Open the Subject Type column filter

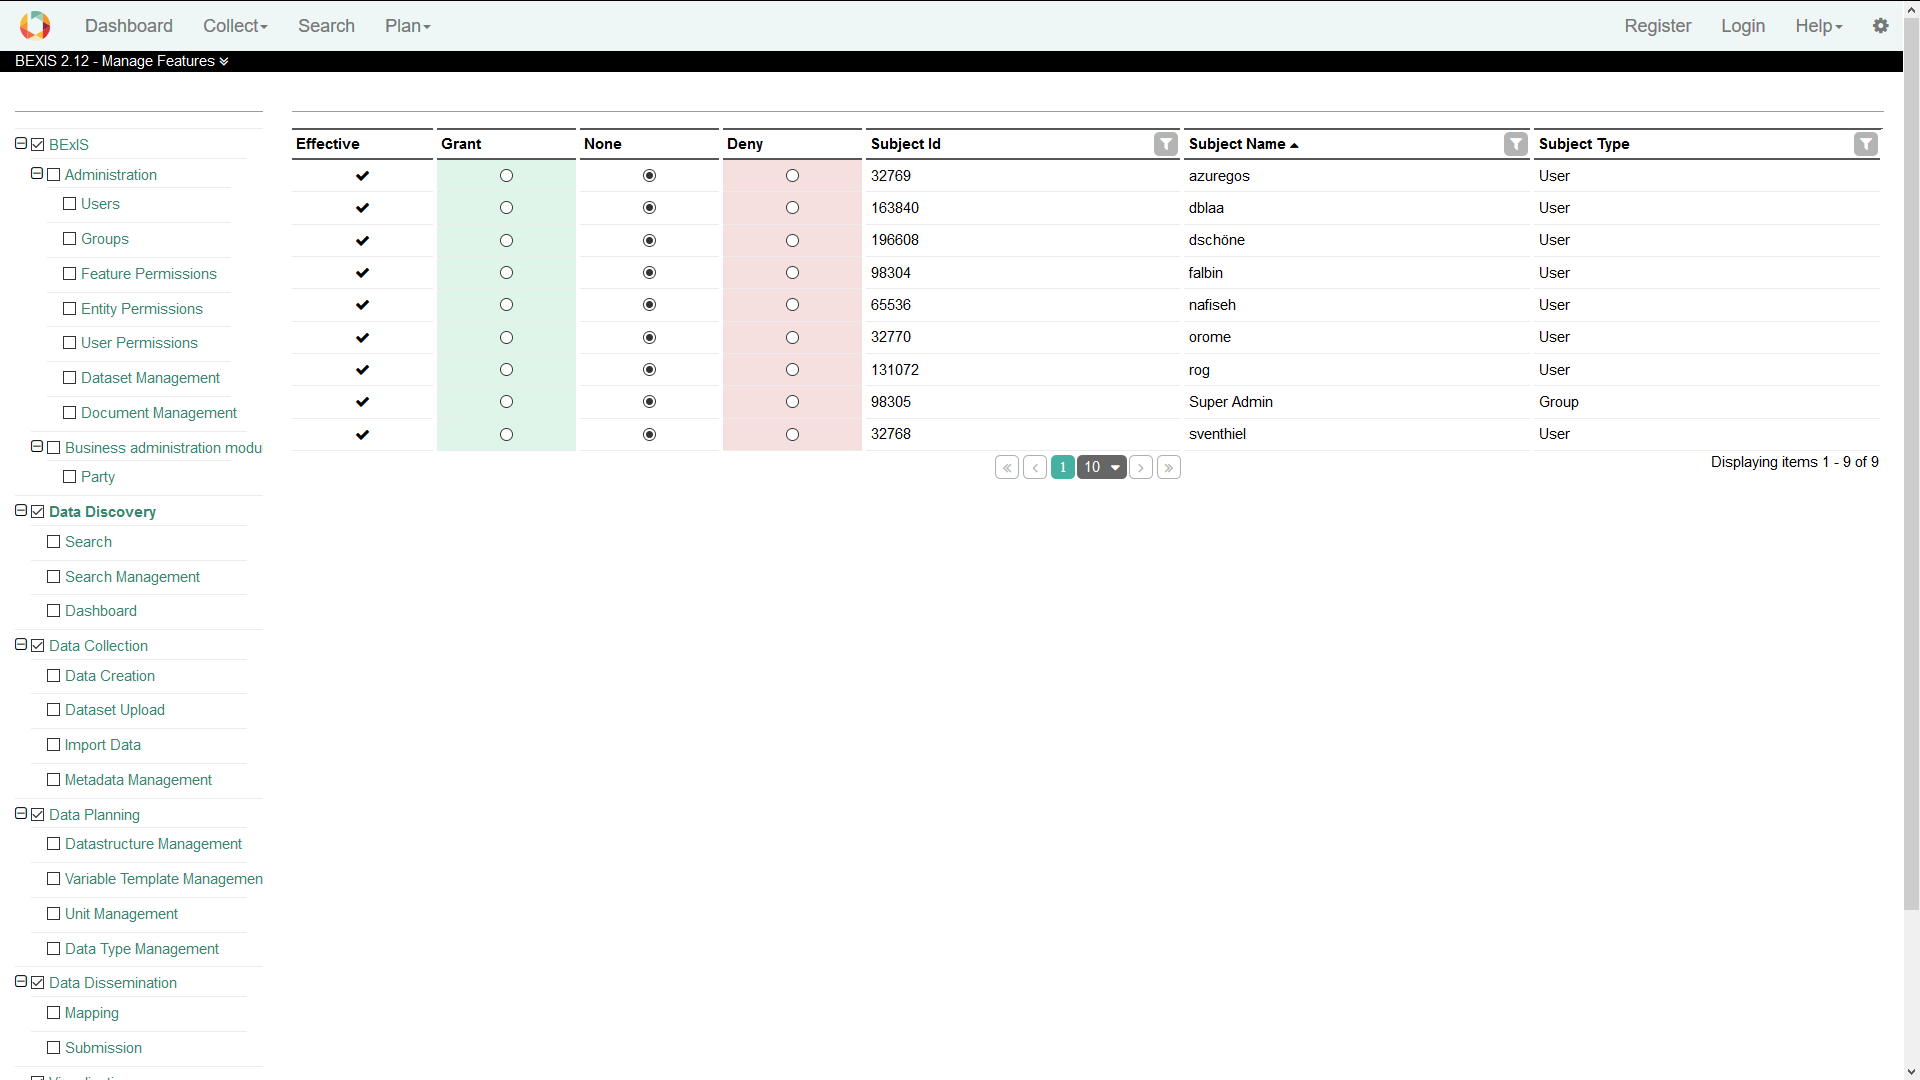click(1865, 144)
